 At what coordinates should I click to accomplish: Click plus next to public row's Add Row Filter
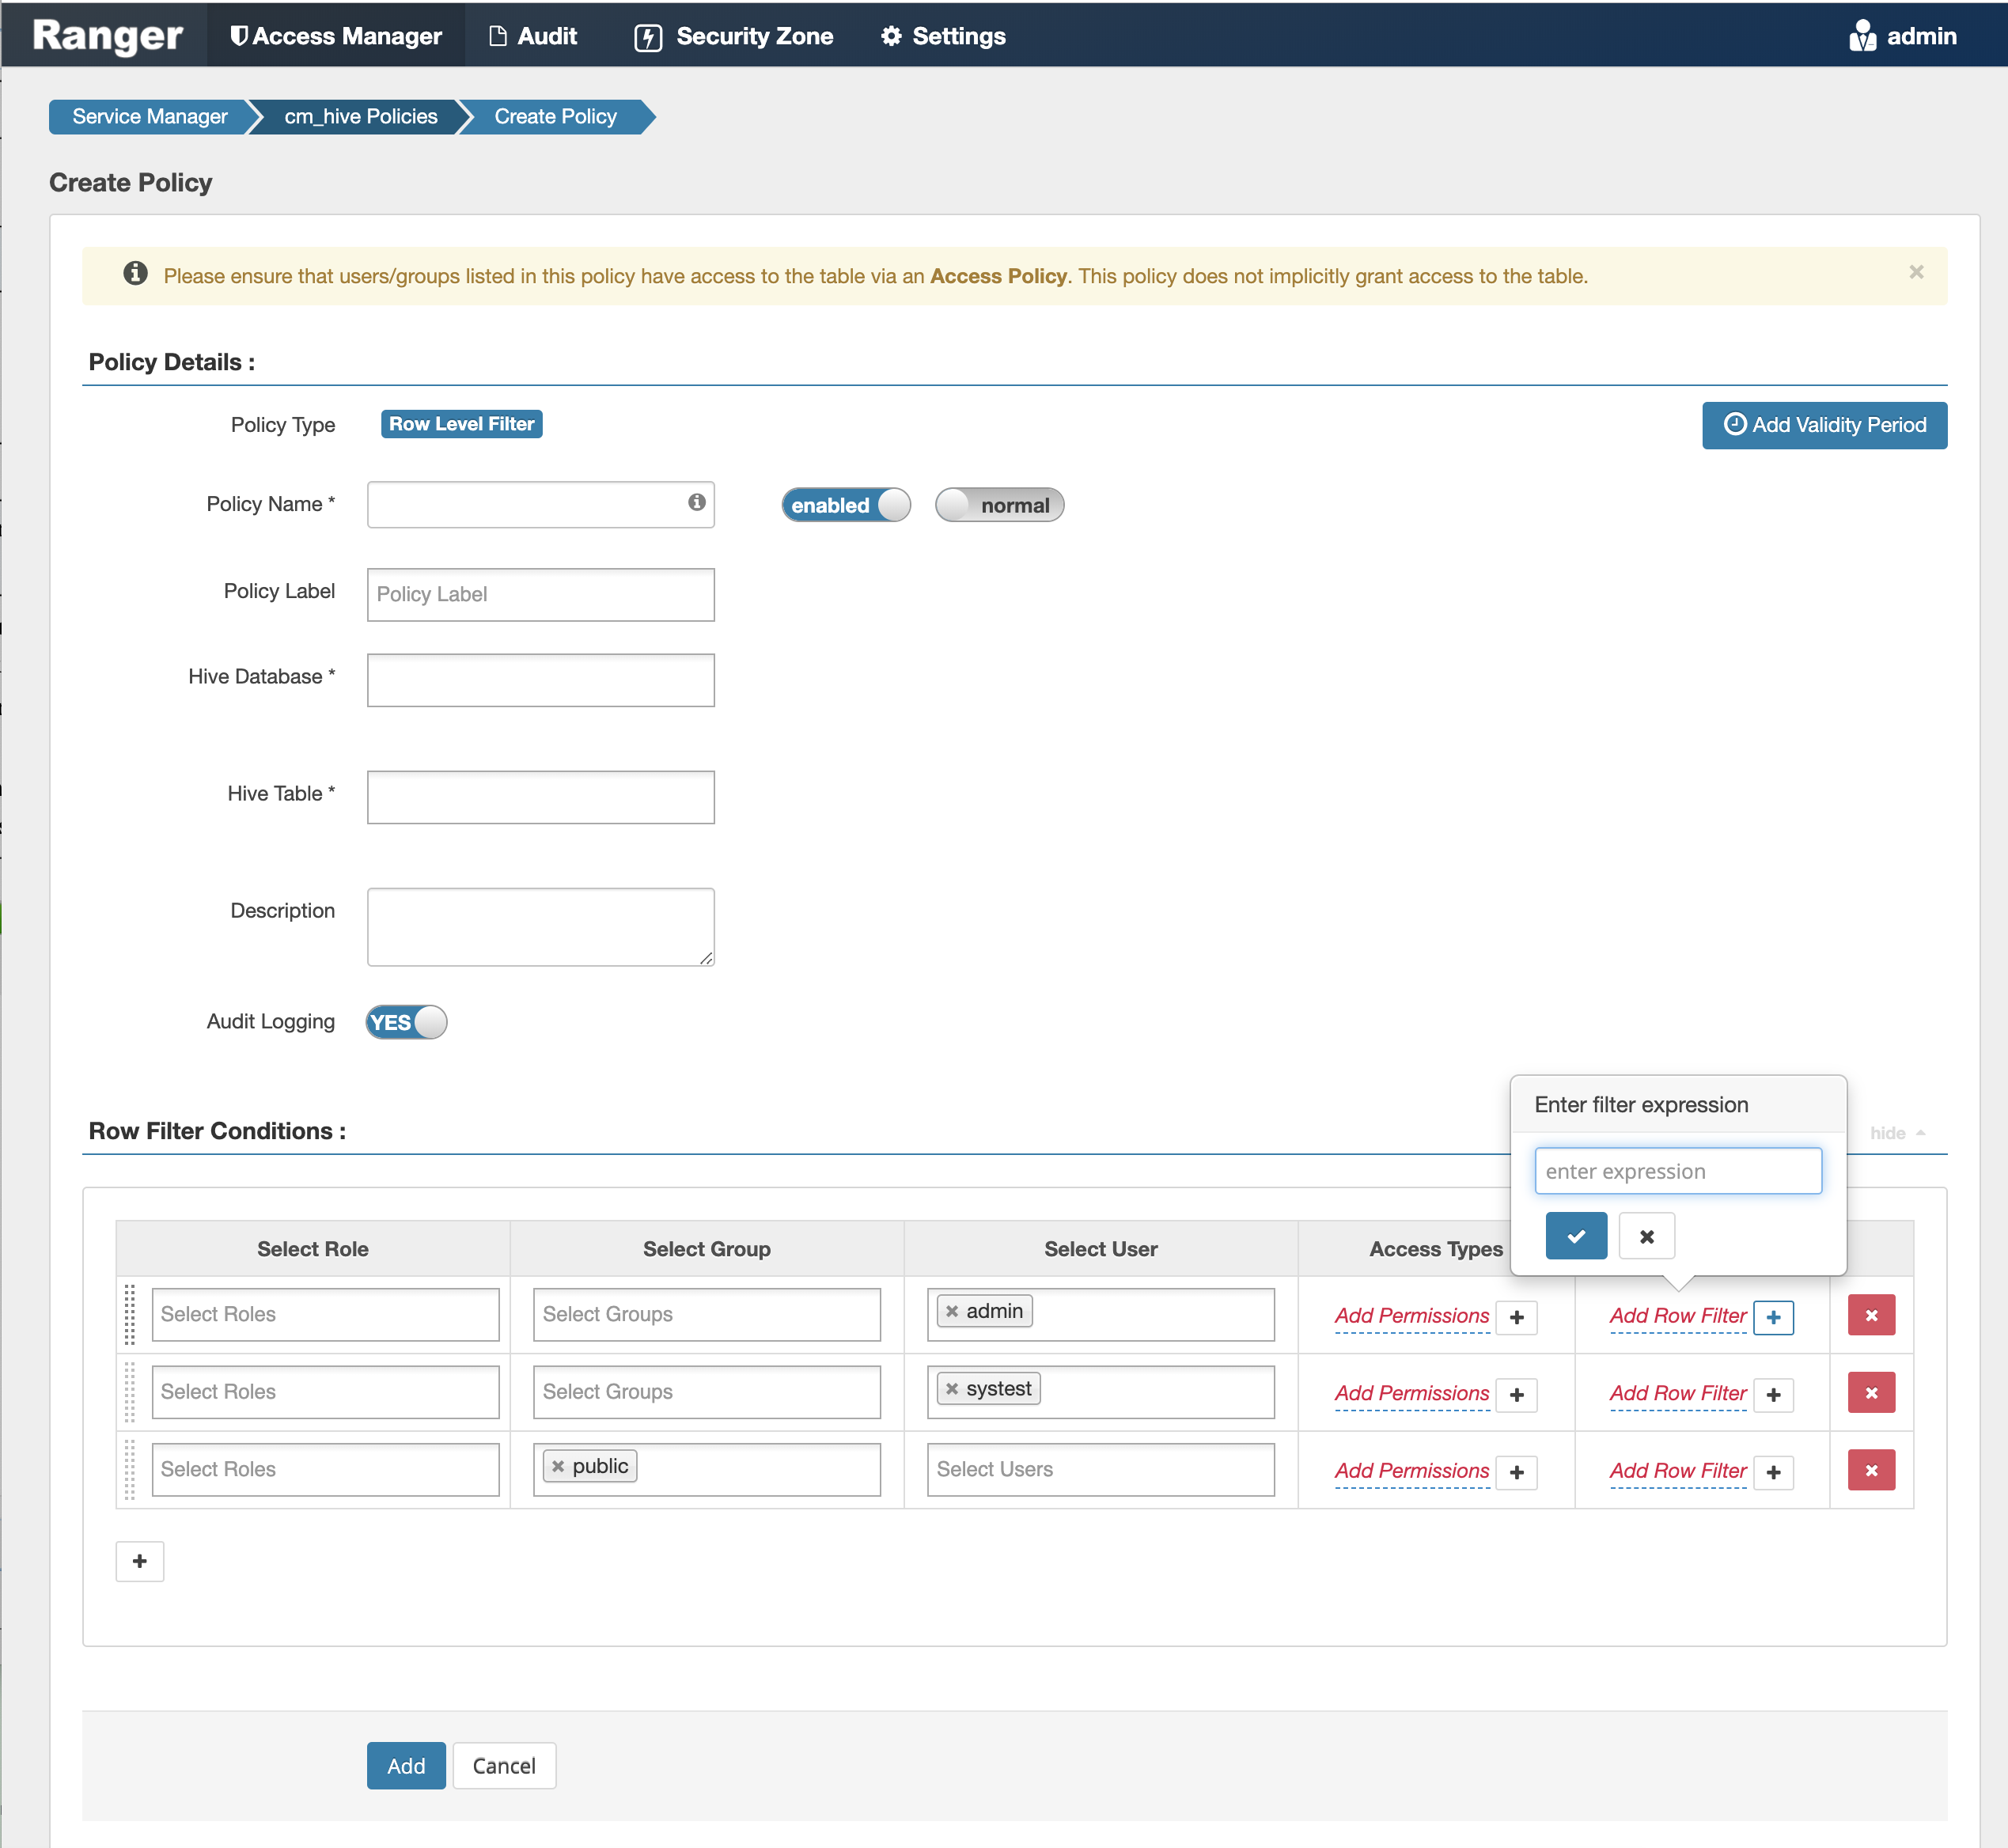pyautogui.click(x=1773, y=1472)
